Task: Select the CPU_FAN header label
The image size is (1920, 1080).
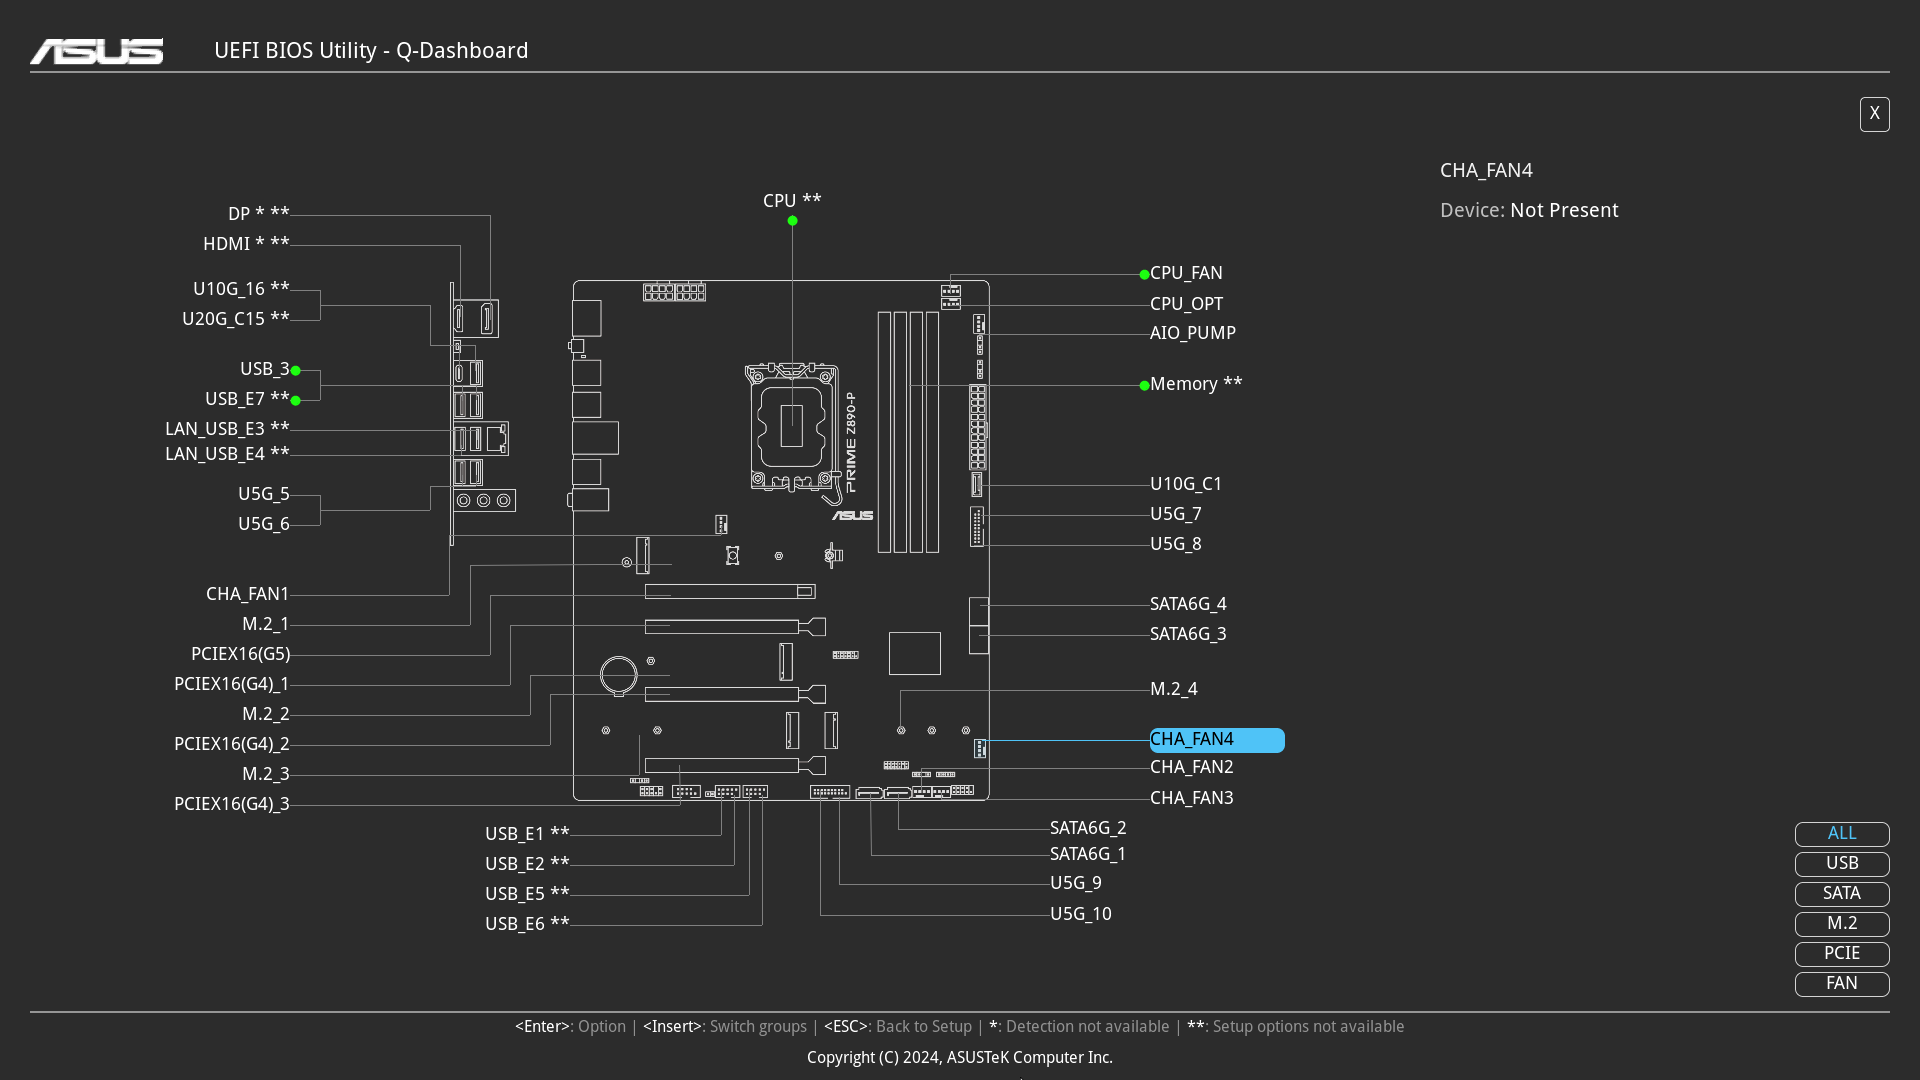Action: tap(1186, 273)
